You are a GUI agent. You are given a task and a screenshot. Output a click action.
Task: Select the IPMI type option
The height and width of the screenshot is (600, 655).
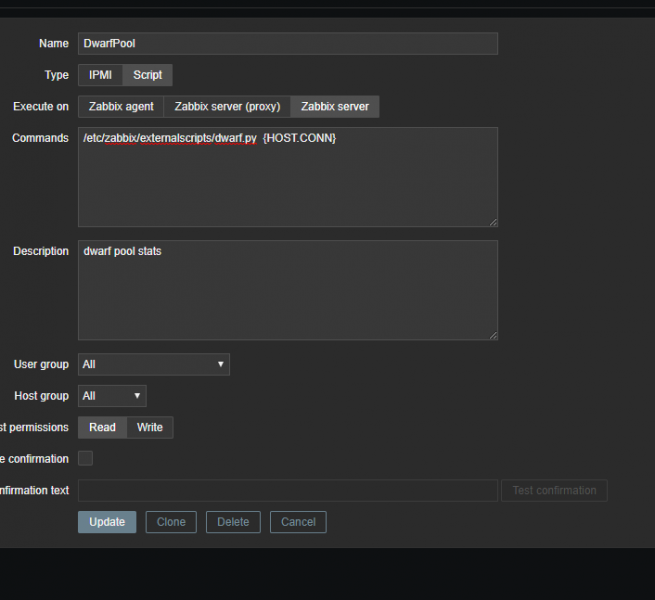[x=100, y=75]
